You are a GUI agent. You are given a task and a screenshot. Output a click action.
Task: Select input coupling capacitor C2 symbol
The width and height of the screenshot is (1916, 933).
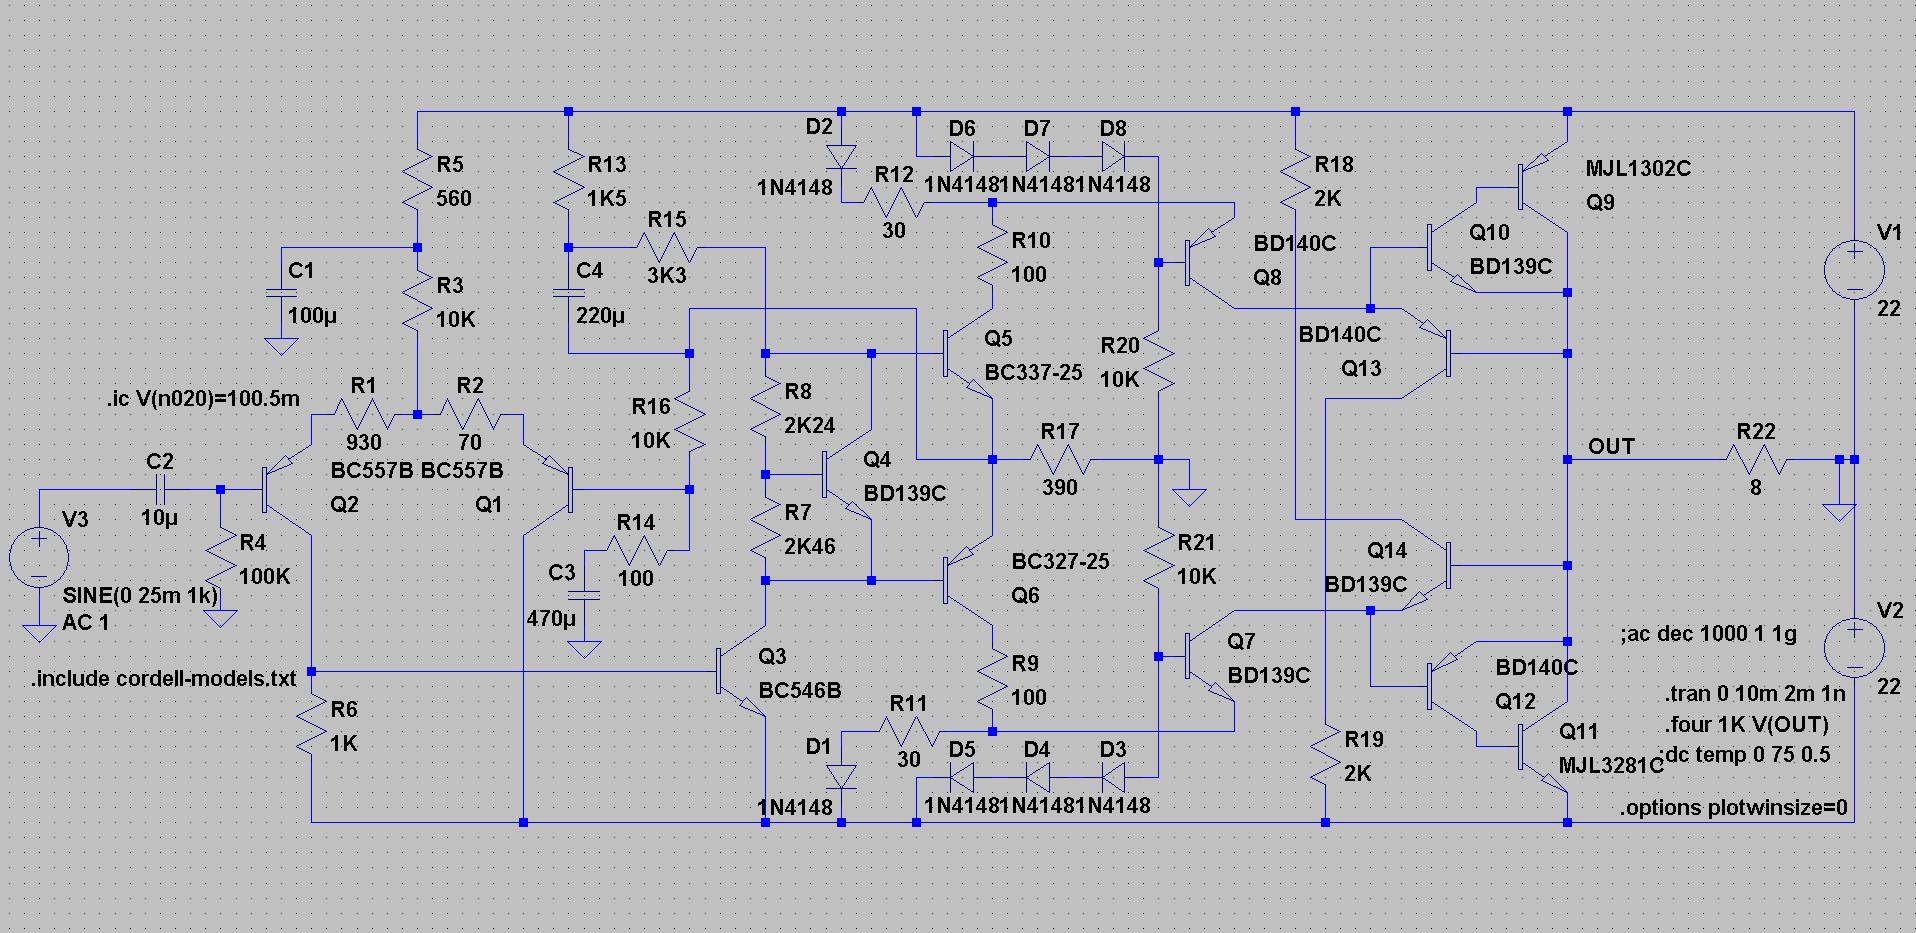(x=160, y=490)
